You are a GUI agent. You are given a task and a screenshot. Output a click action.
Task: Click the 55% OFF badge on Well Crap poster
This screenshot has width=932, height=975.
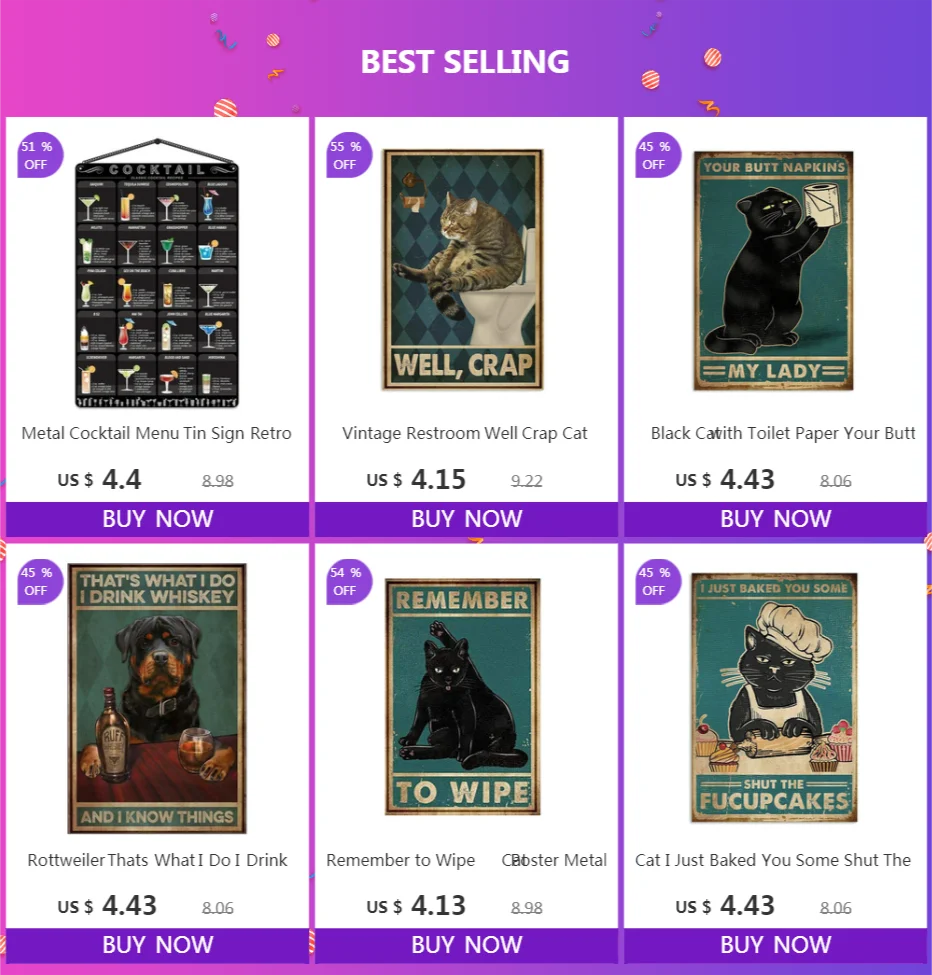tap(349, 155)
